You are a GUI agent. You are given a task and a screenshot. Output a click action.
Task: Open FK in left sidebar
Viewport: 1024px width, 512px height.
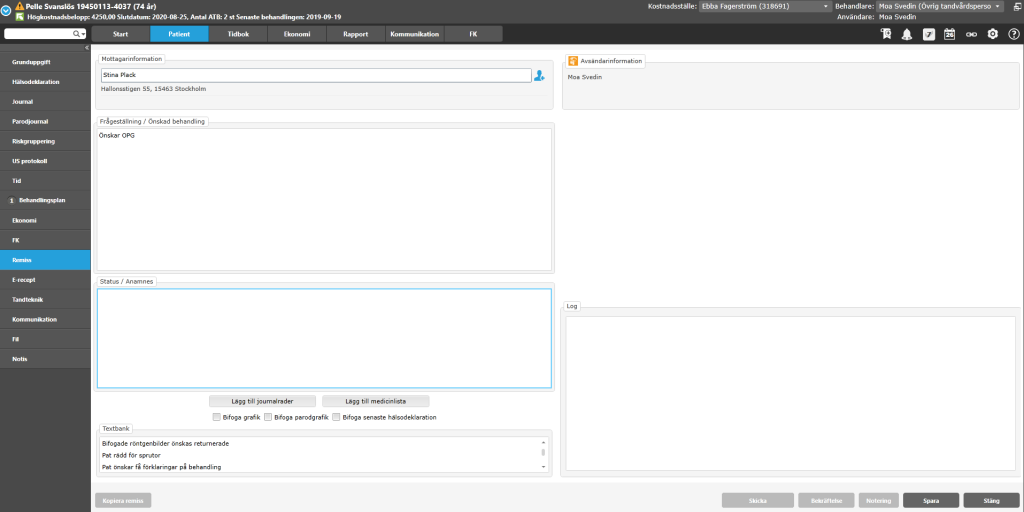coord(45,240)
